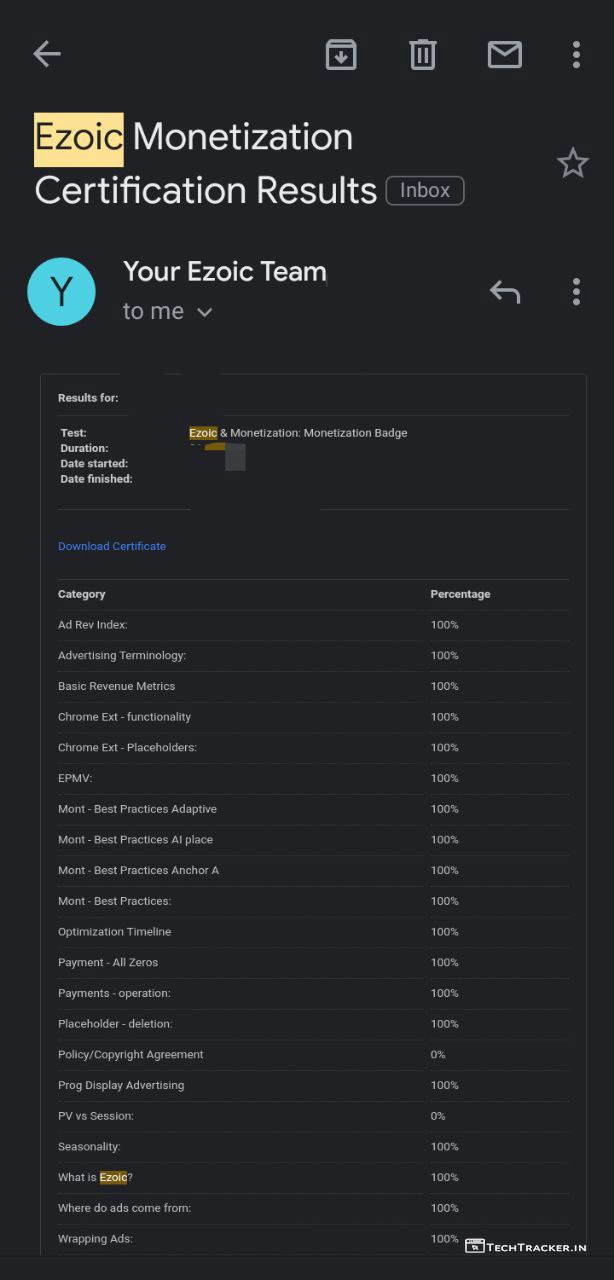Viewport: 614px width, 1280px height.
Task: Tap the TechTracker.in watermark logo
Action: click(x=526, y=1247)
